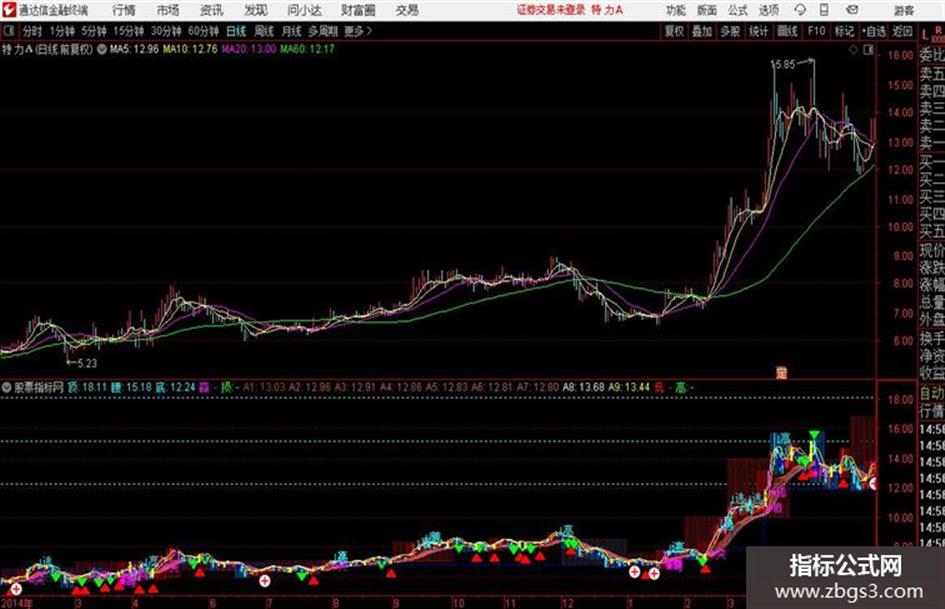Open the 功能 menu
The height and width of the screenshot is (609, 945).
[x=676, y=10]
